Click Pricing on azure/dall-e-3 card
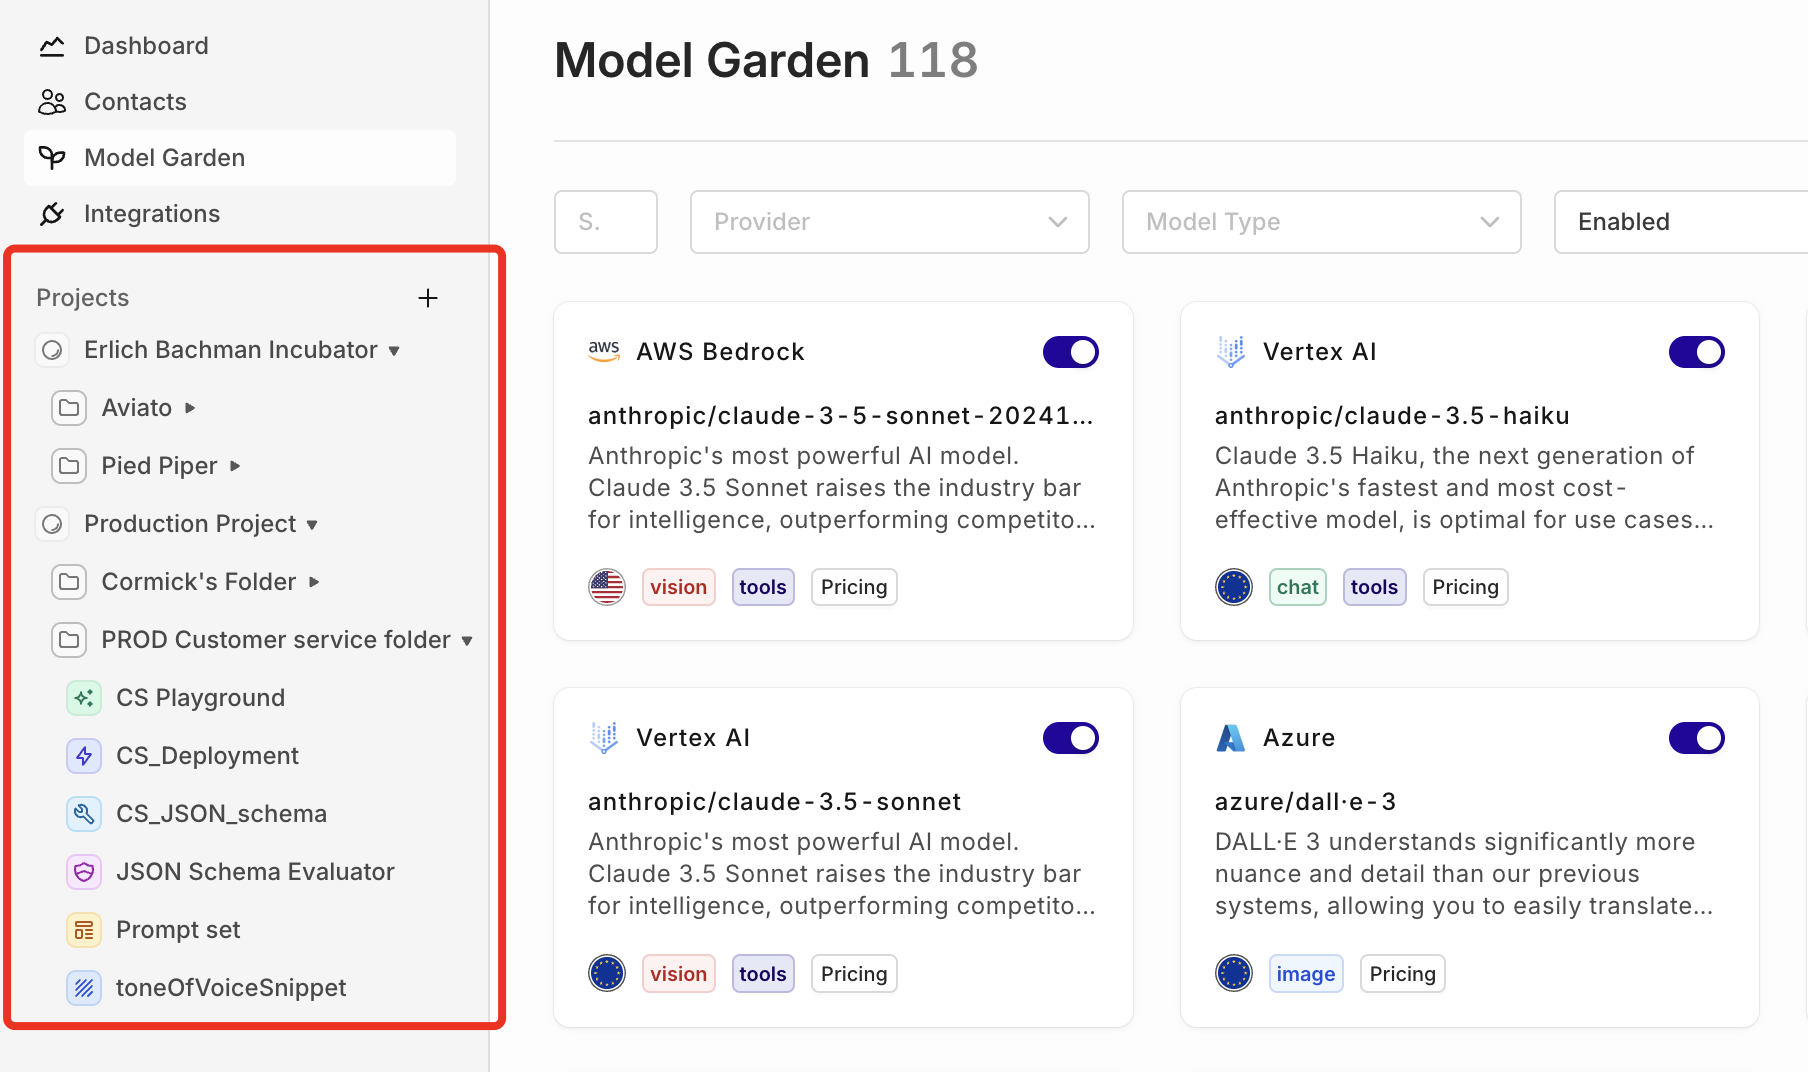This screenshot has height=1072, width=1808. pyautogui.click(x=1402, y=973)
